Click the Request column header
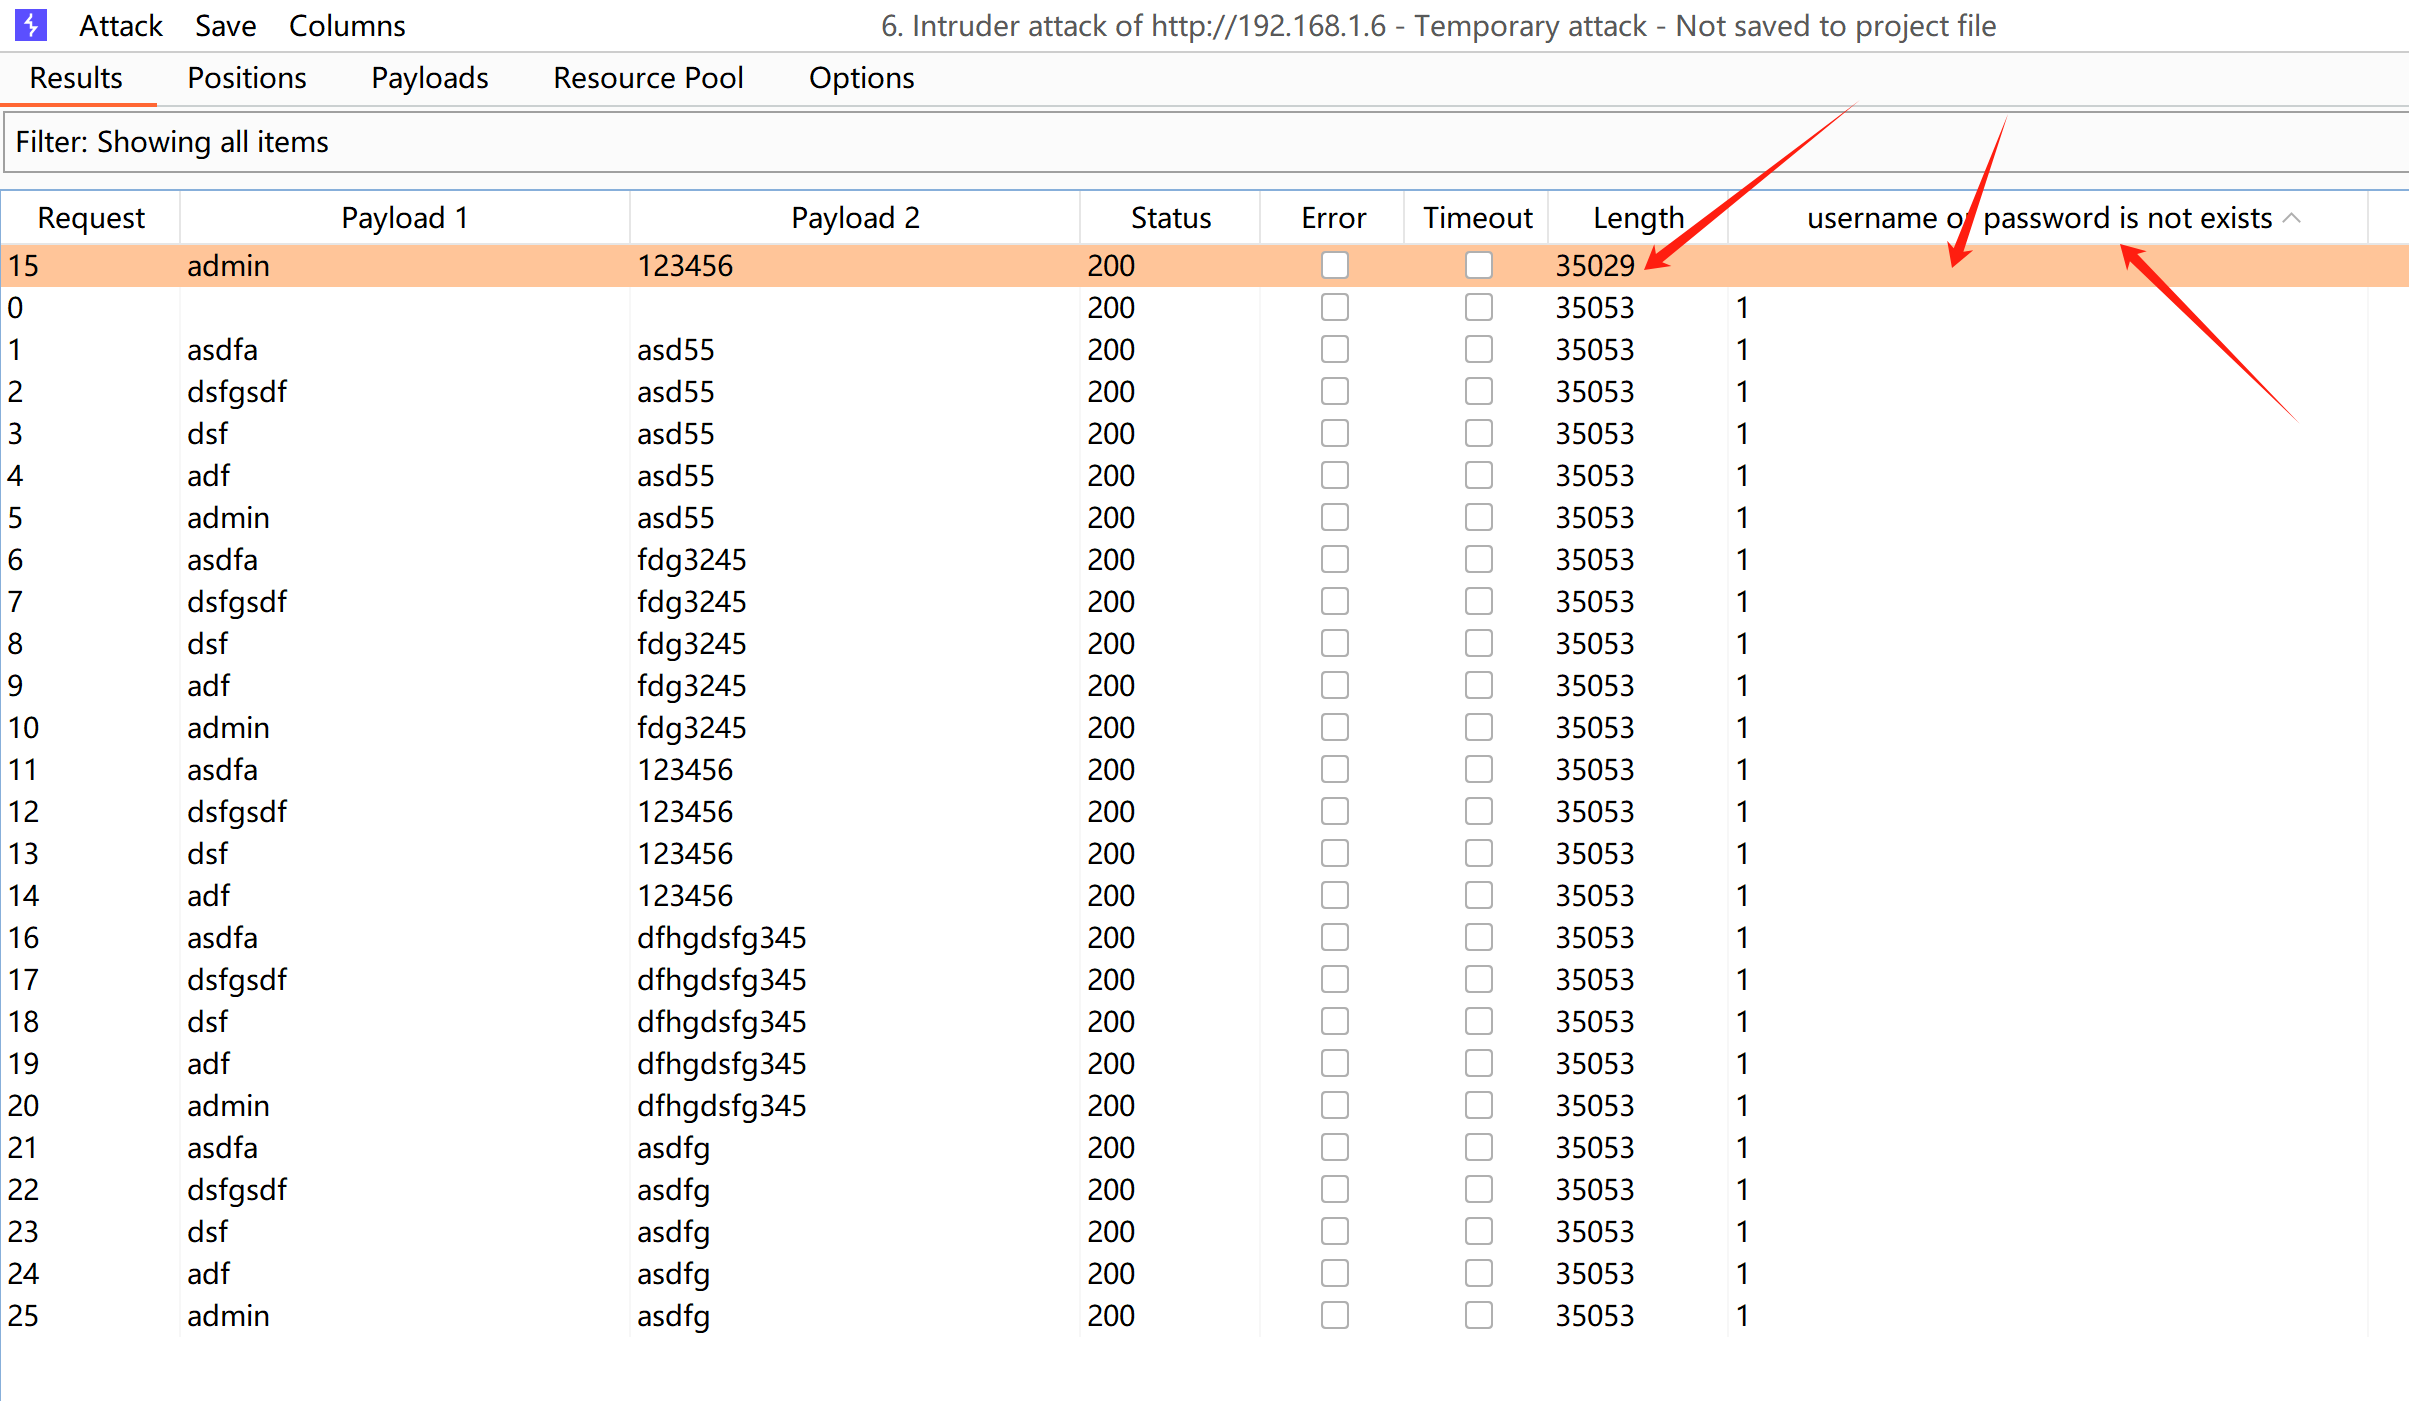 click(90, 218)
